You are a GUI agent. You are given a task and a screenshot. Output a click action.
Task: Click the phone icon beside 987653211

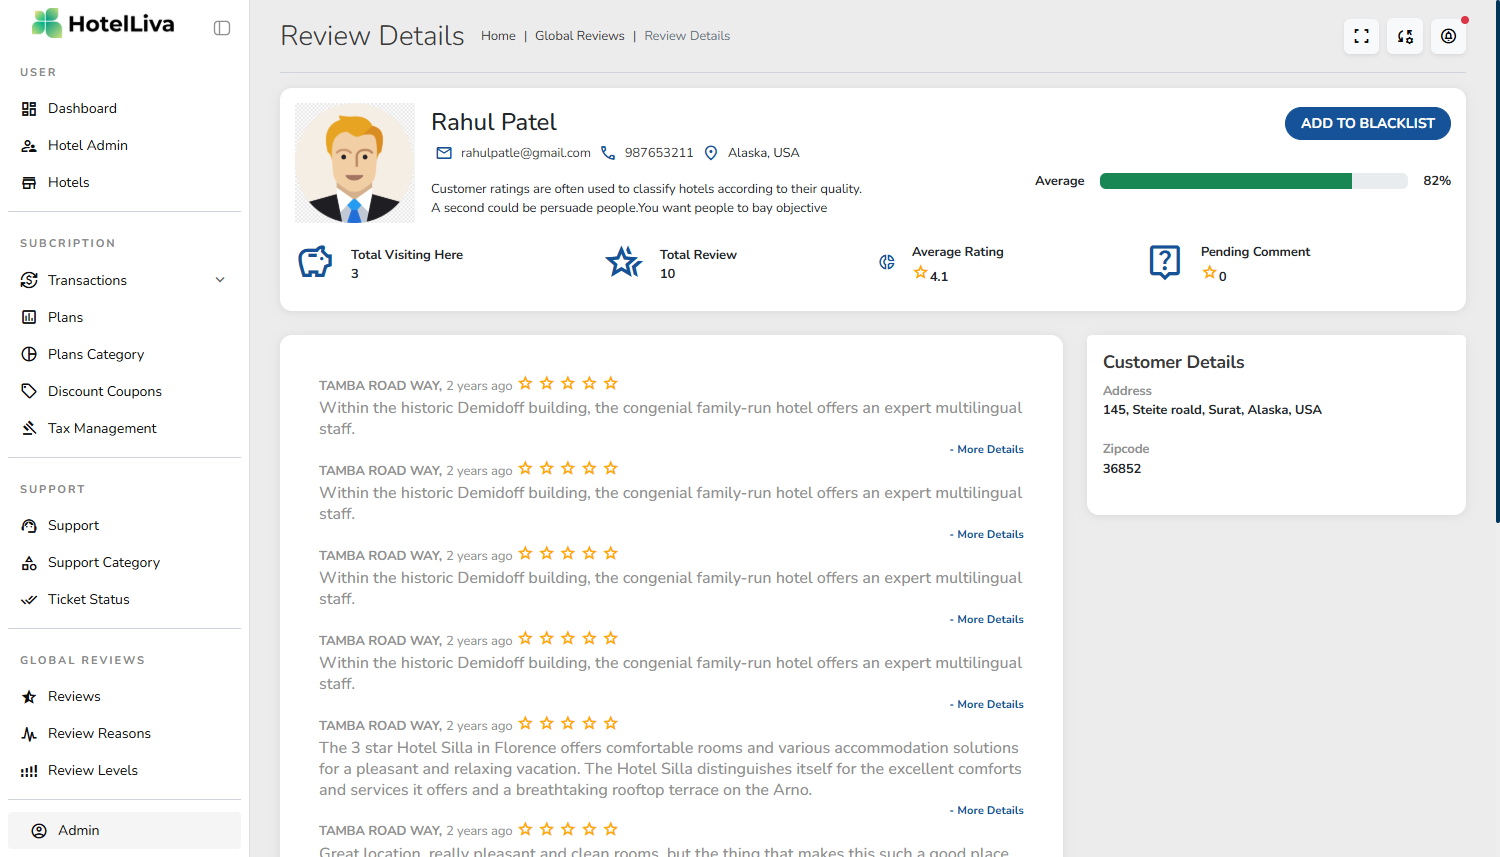click(x=608, y=153)
